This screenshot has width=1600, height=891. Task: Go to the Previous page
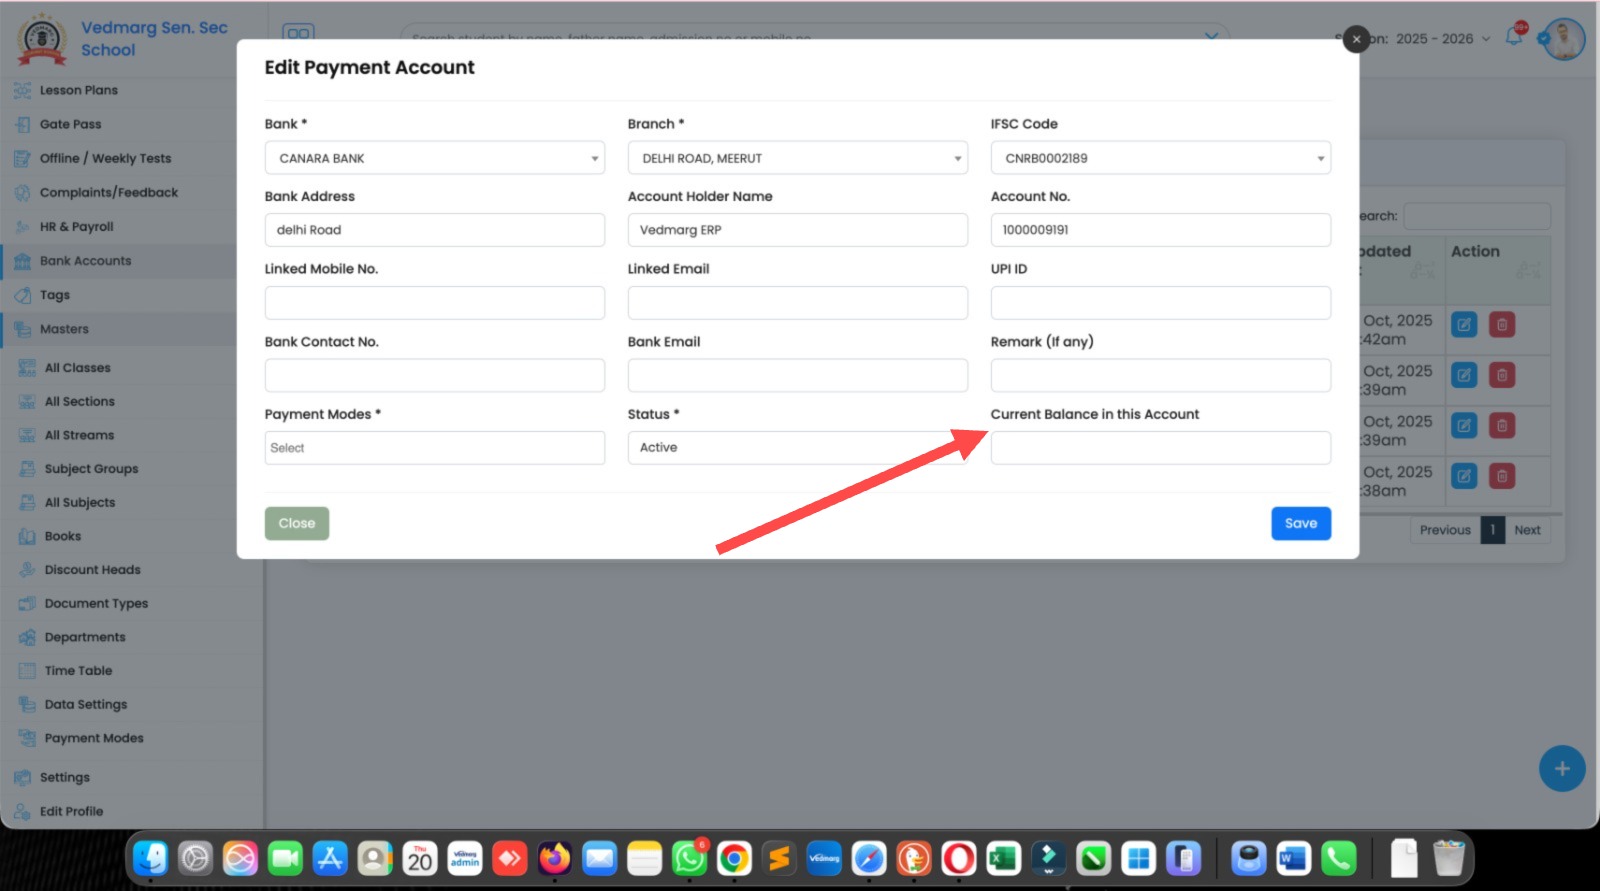[1445, 530]
